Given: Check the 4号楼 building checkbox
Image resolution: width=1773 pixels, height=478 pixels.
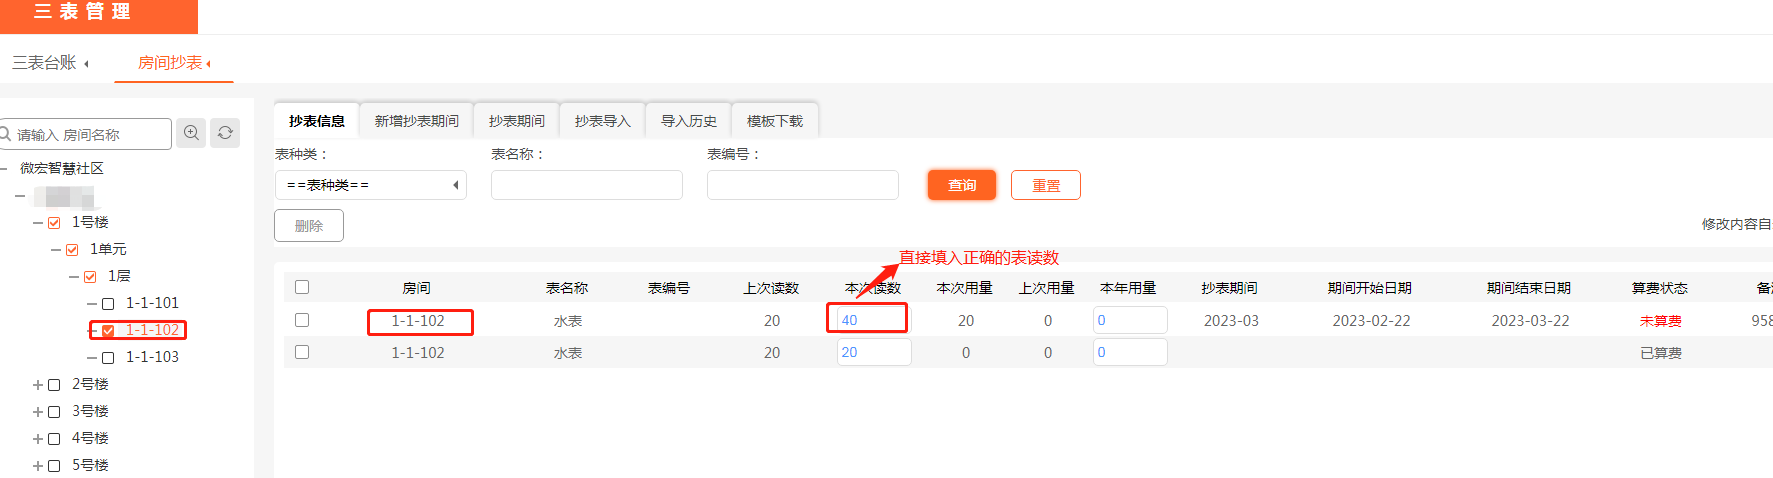Looking at the screenshot, I should click(x=54, y=439).
